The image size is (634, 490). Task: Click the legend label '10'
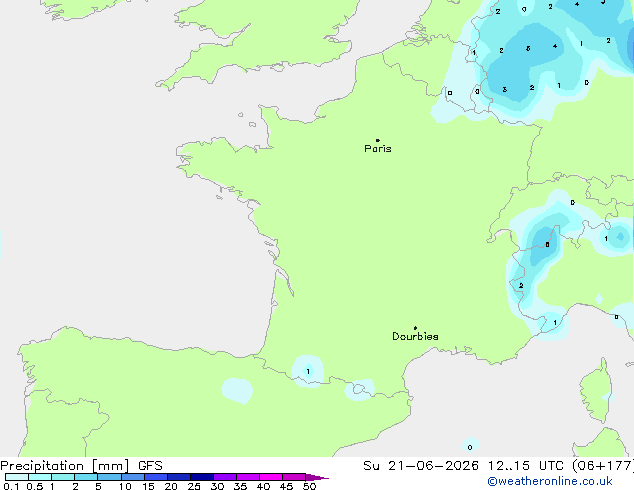tap(125, 486)
